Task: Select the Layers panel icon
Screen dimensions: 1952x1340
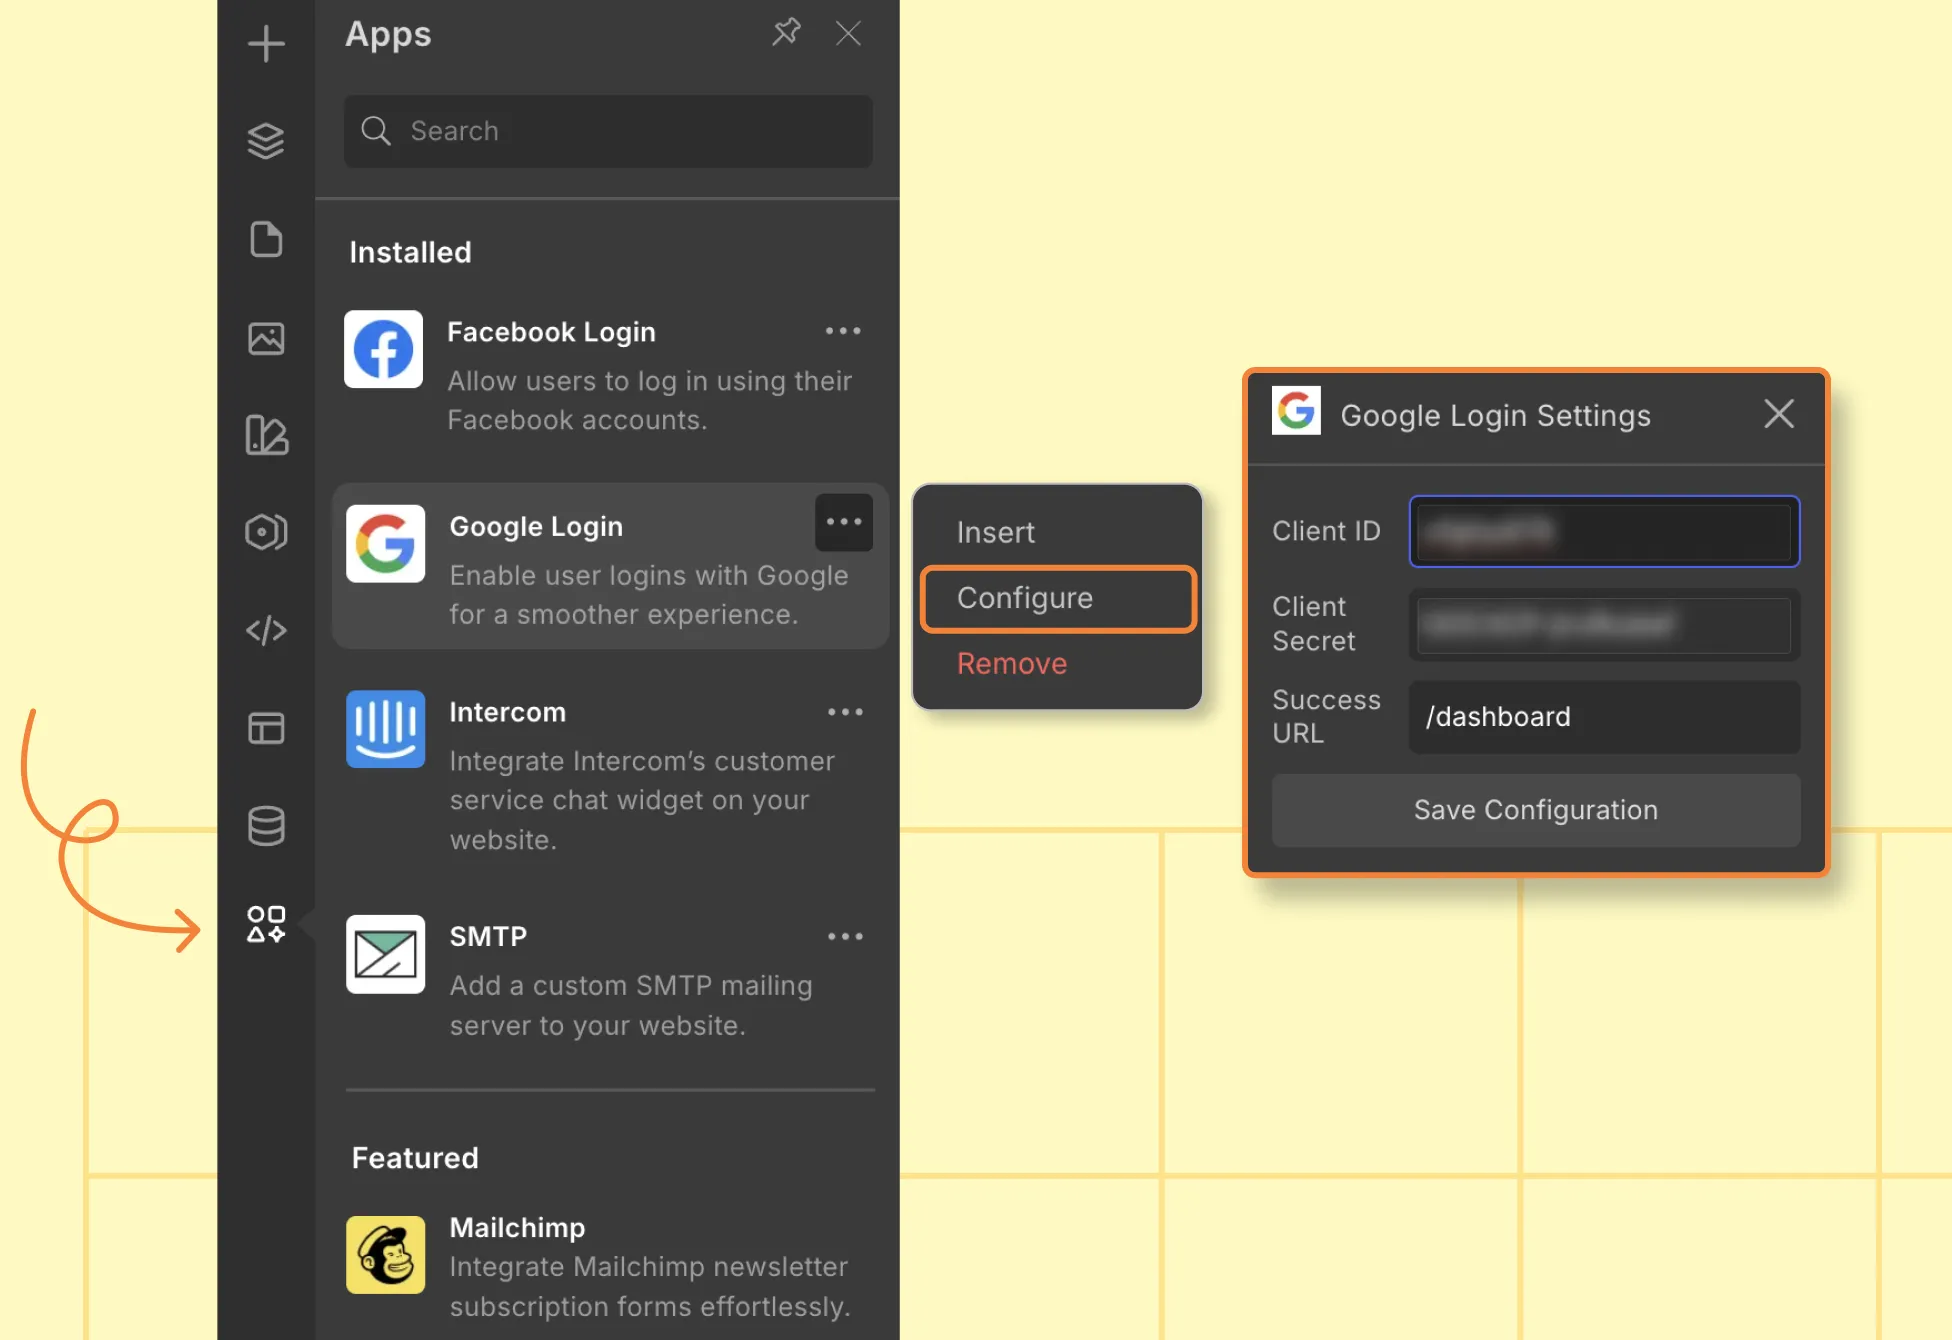Action: 265,140
